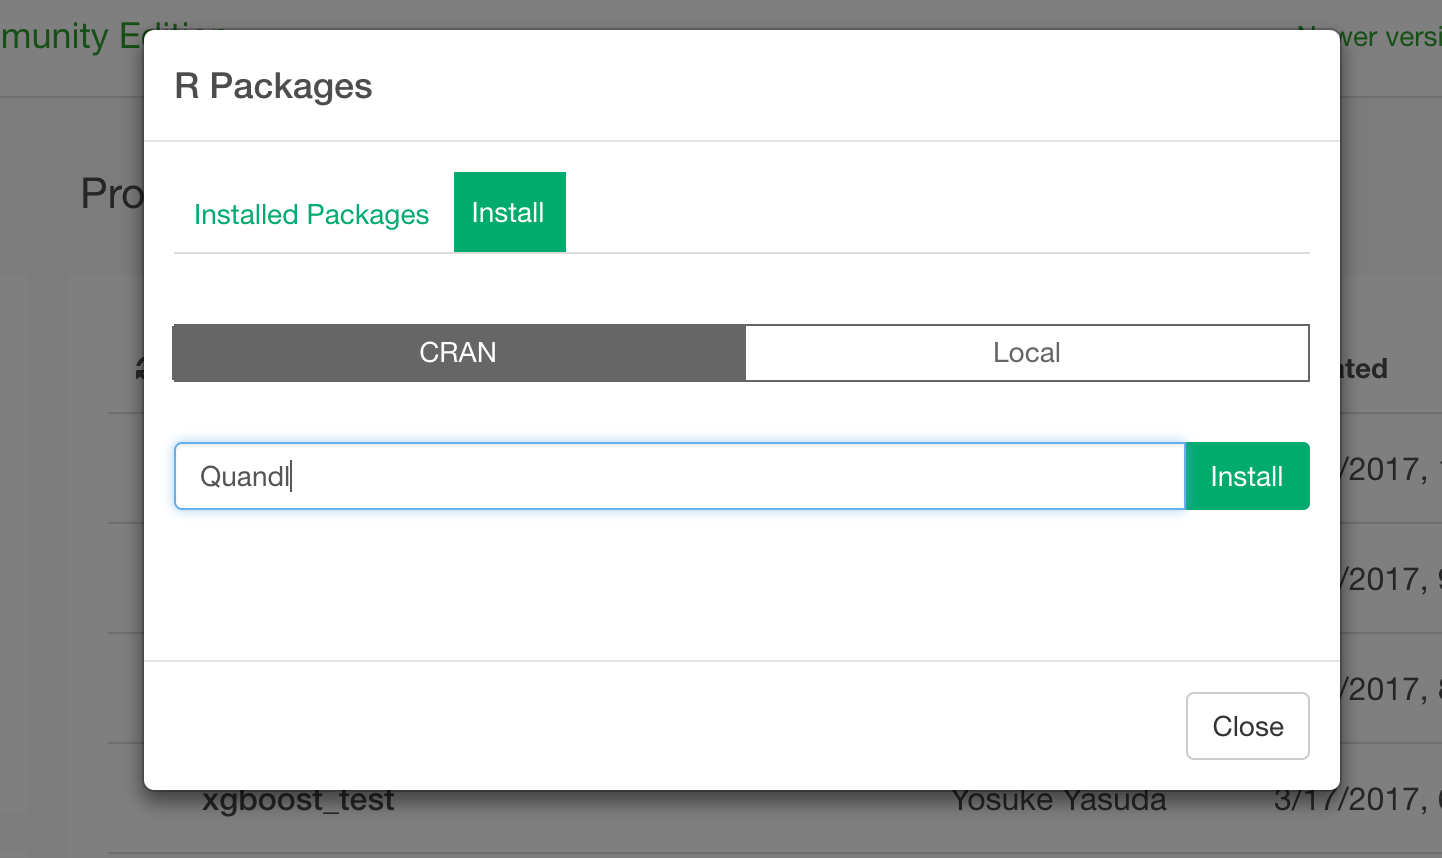1442x858 pixels.
Task: Click the package name field containing Quandl
Action: click(680, 476)
